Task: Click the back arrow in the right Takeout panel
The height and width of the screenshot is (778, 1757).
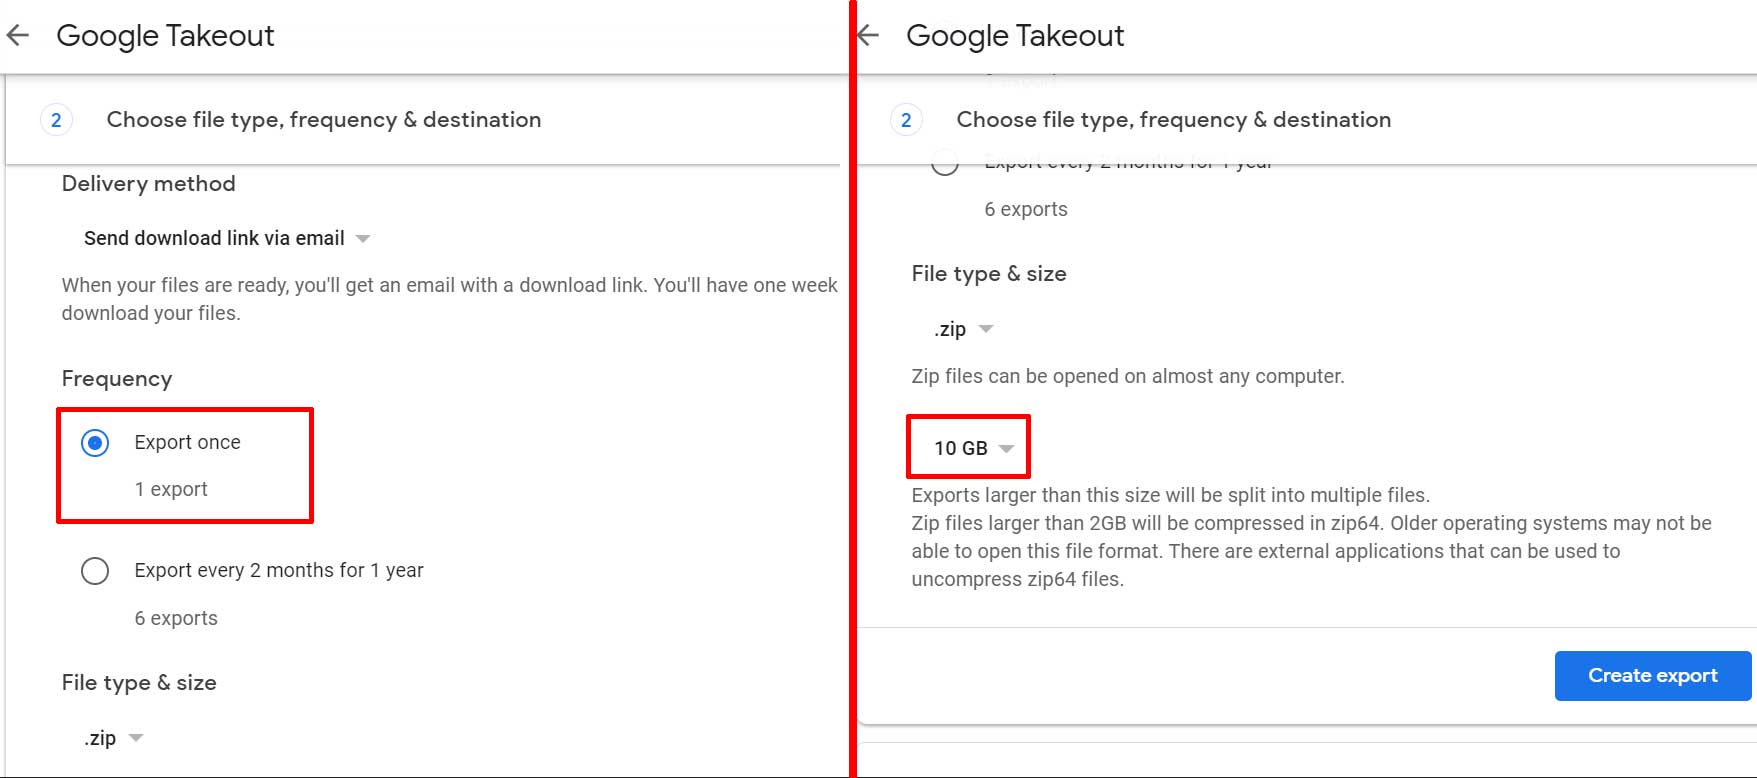Action: pos(868,36)
